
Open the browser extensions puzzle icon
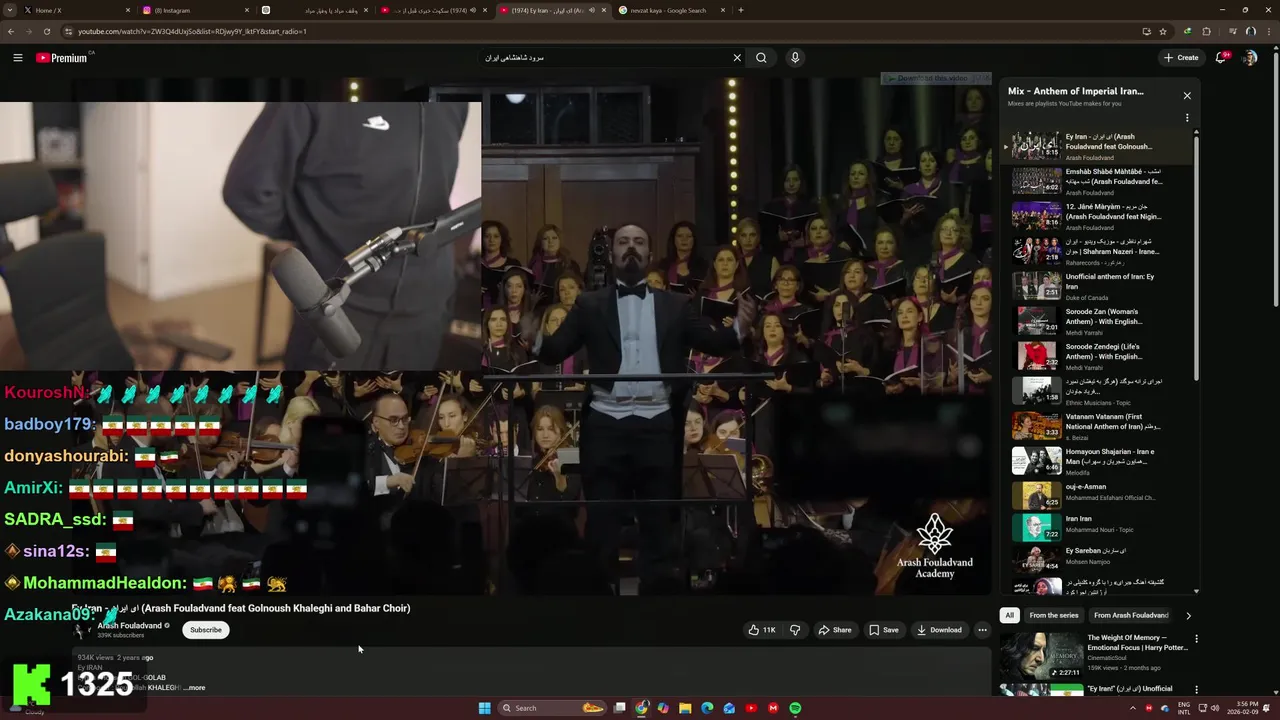click(1206, 31)
